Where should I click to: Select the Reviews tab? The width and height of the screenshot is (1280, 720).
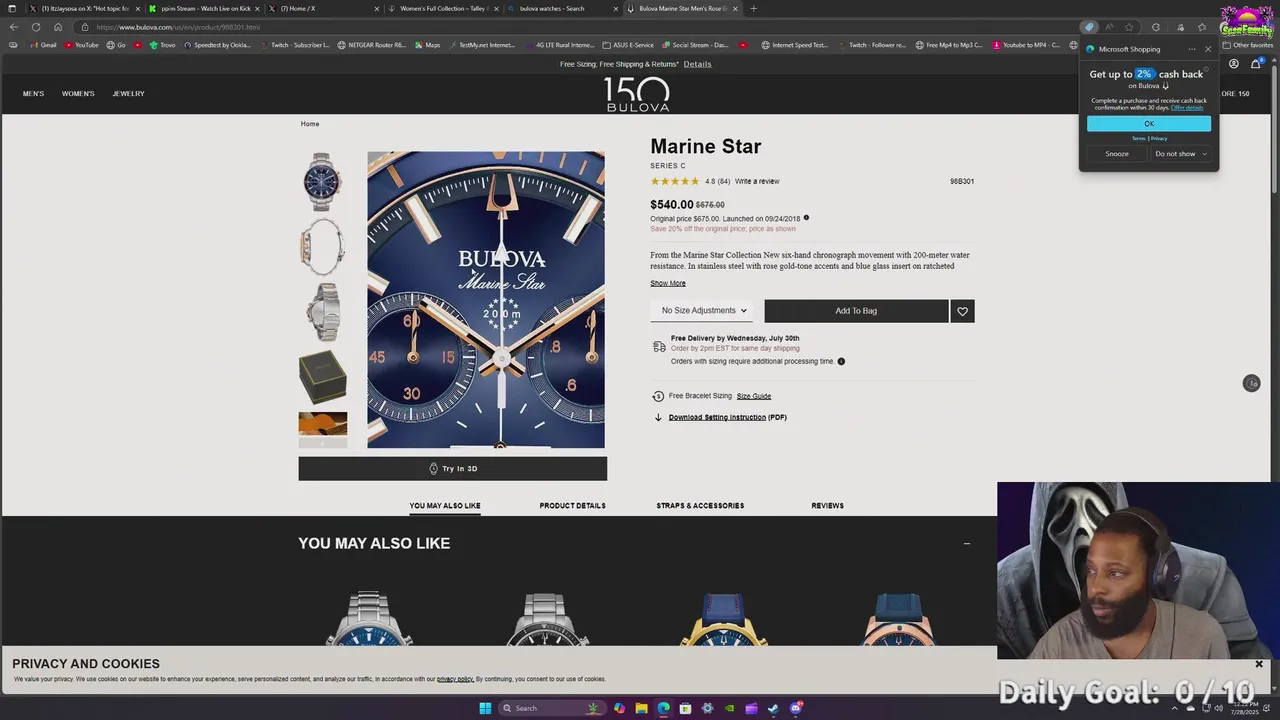827,505
